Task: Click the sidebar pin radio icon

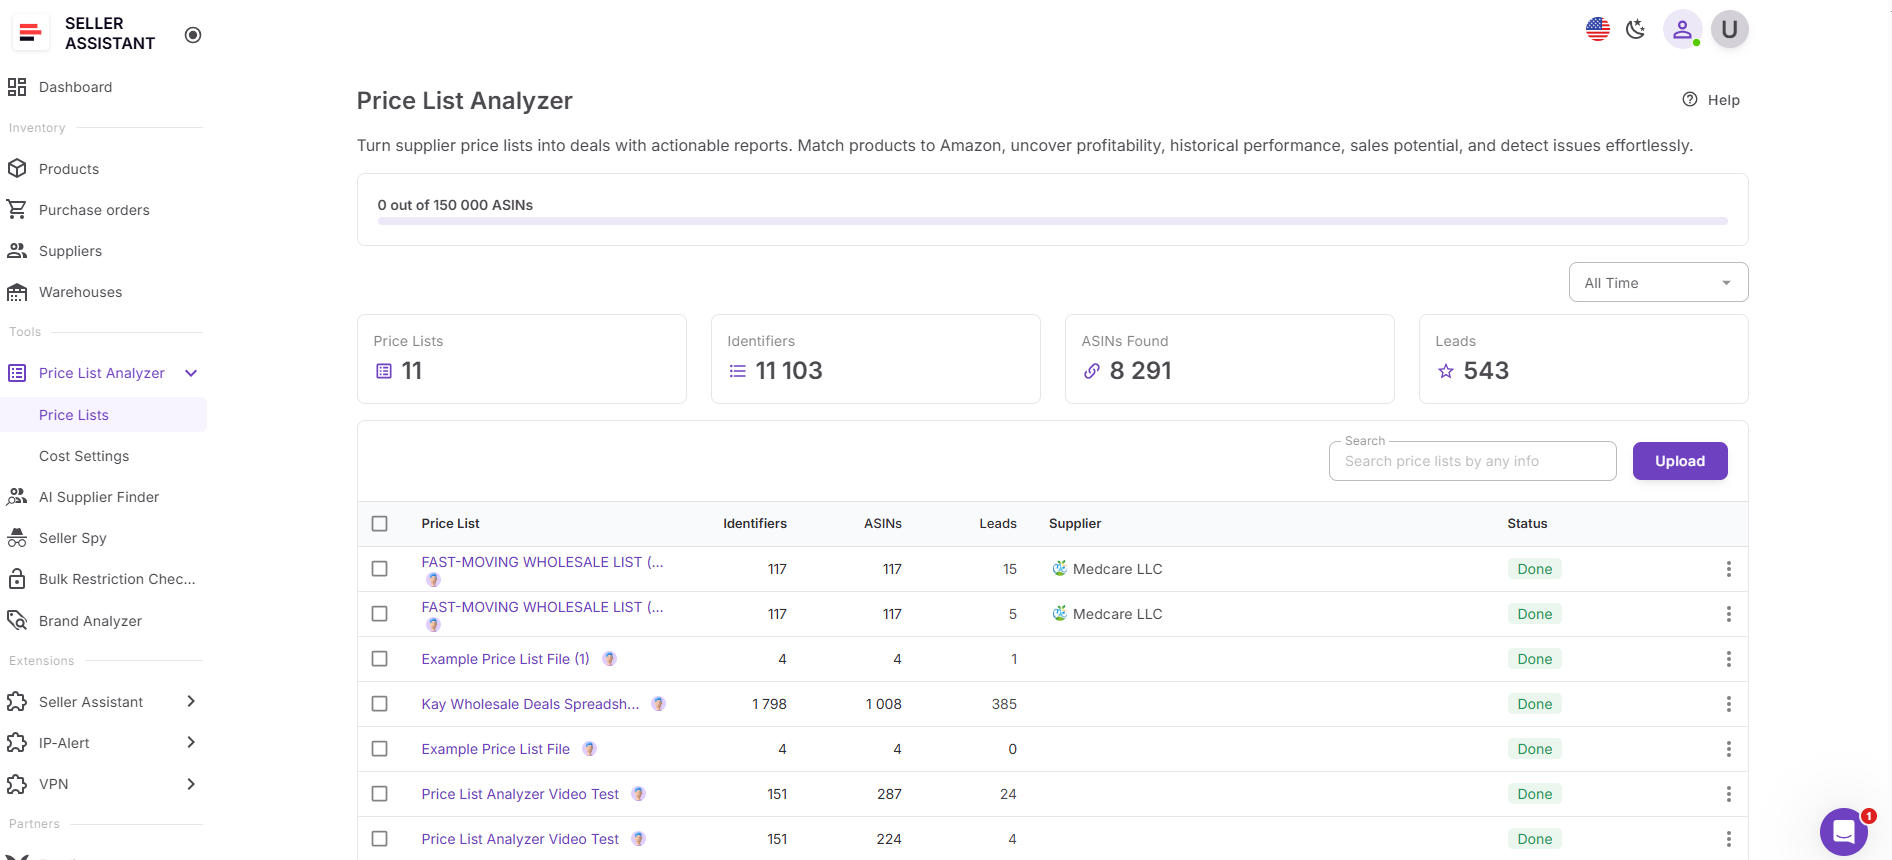Action: point(193,35)
